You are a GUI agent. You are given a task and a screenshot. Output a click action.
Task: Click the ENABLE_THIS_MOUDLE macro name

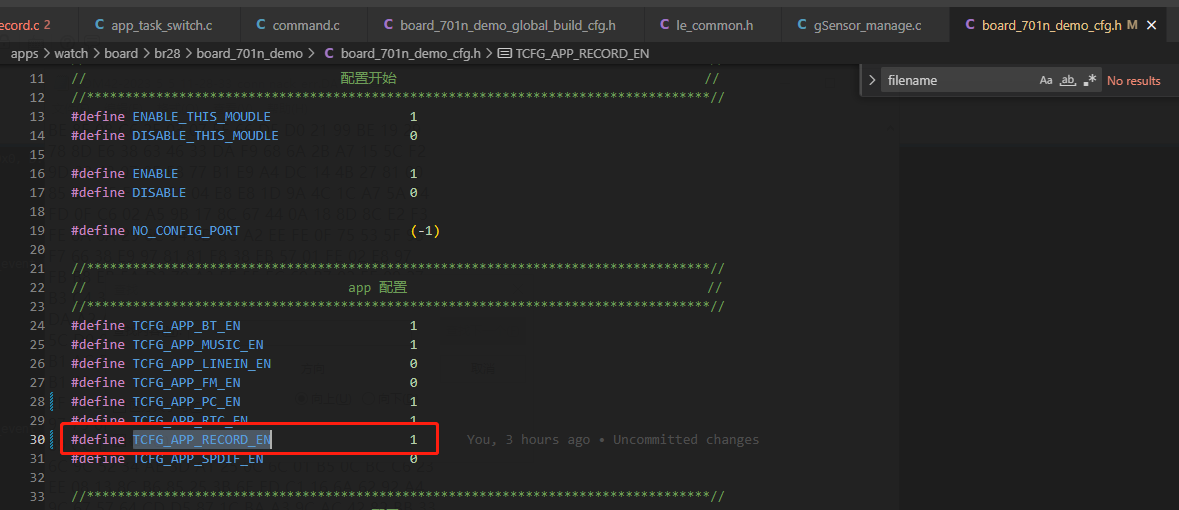click(202, 117)
